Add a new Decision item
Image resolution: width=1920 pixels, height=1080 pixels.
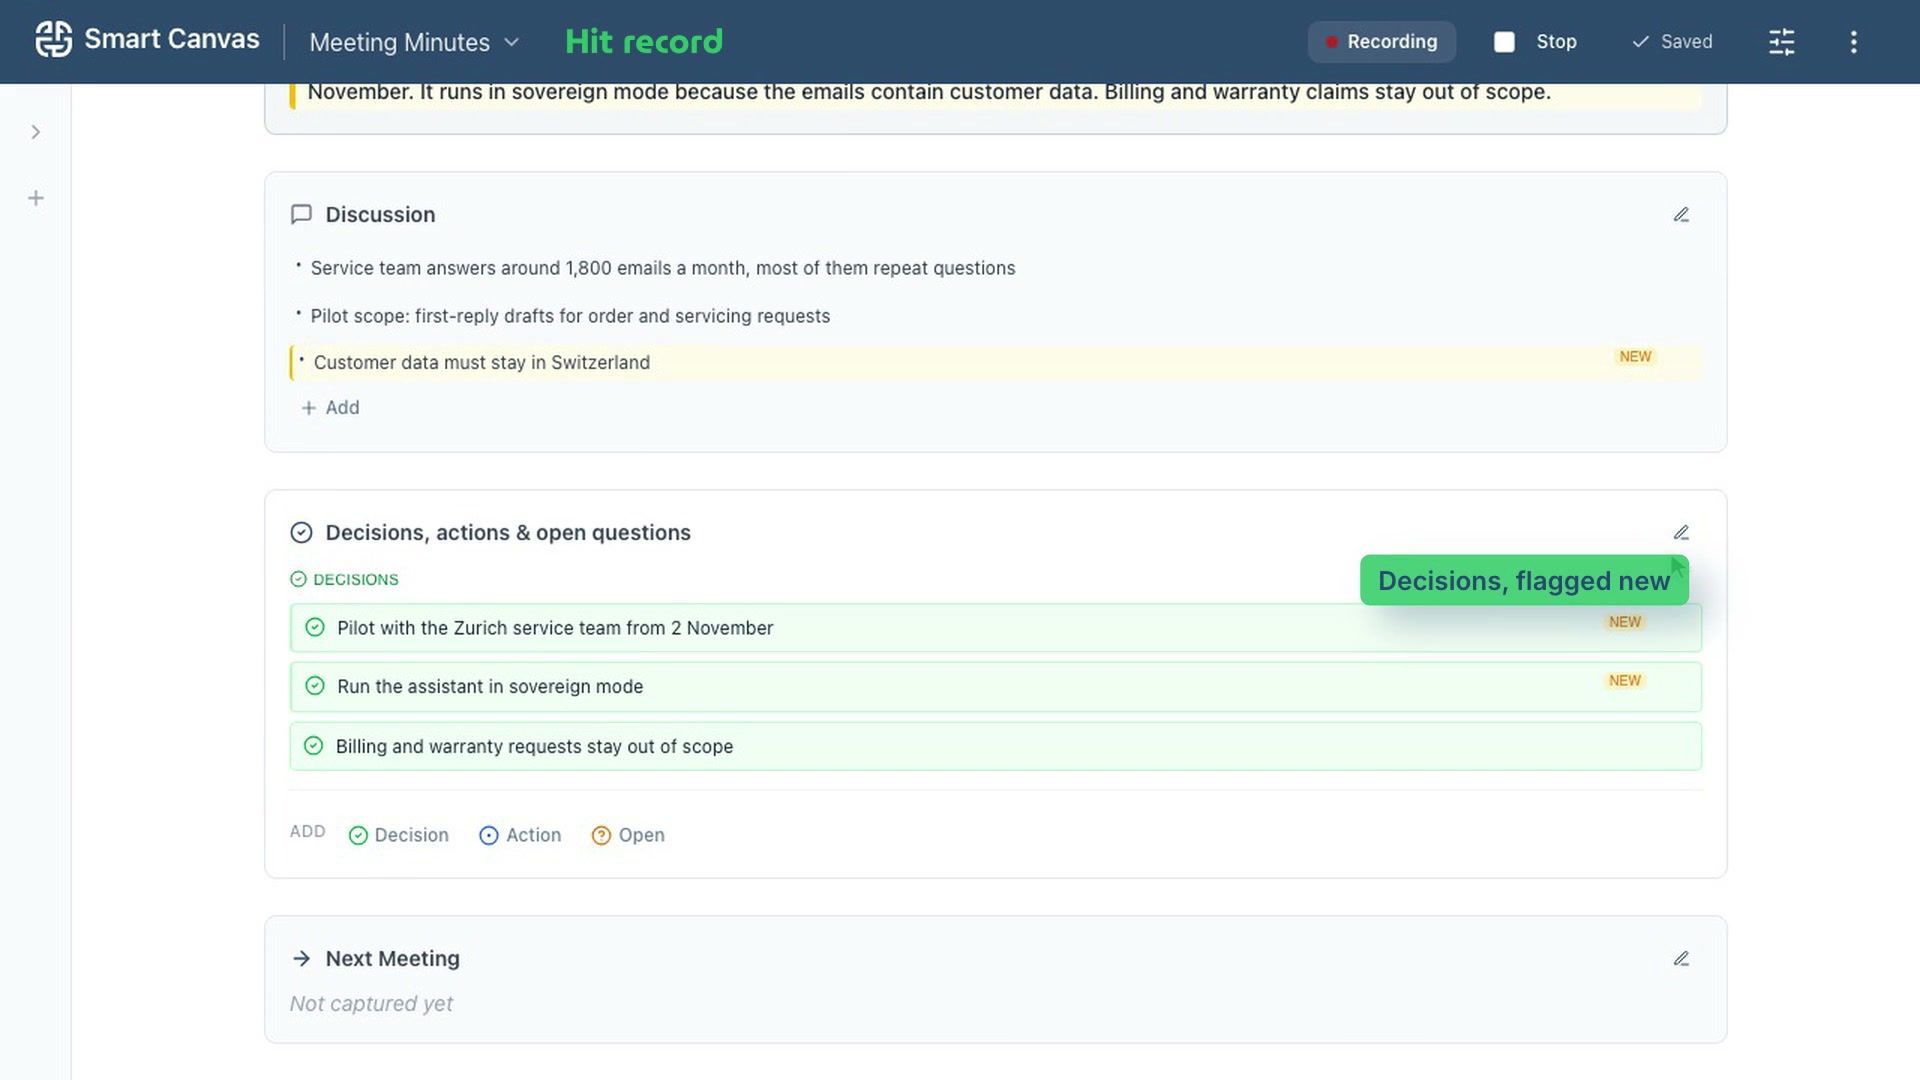click(399, 835)
